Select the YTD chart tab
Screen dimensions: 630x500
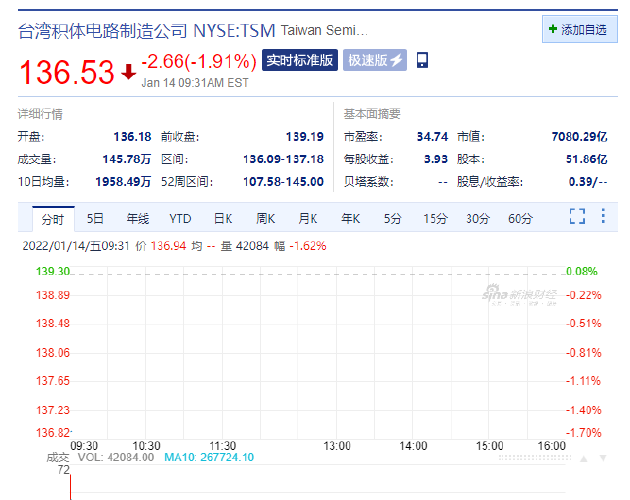pyautogui.click(x=180, y=219)
